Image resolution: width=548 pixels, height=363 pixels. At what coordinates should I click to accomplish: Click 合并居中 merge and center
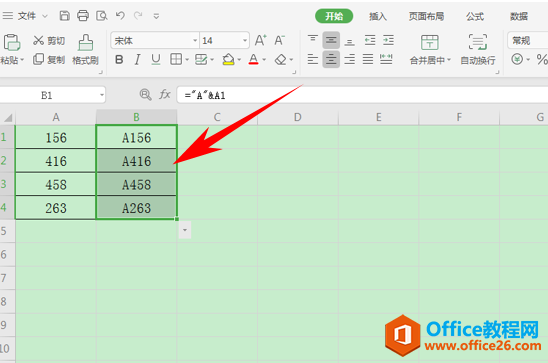click(x=430, y=50)
